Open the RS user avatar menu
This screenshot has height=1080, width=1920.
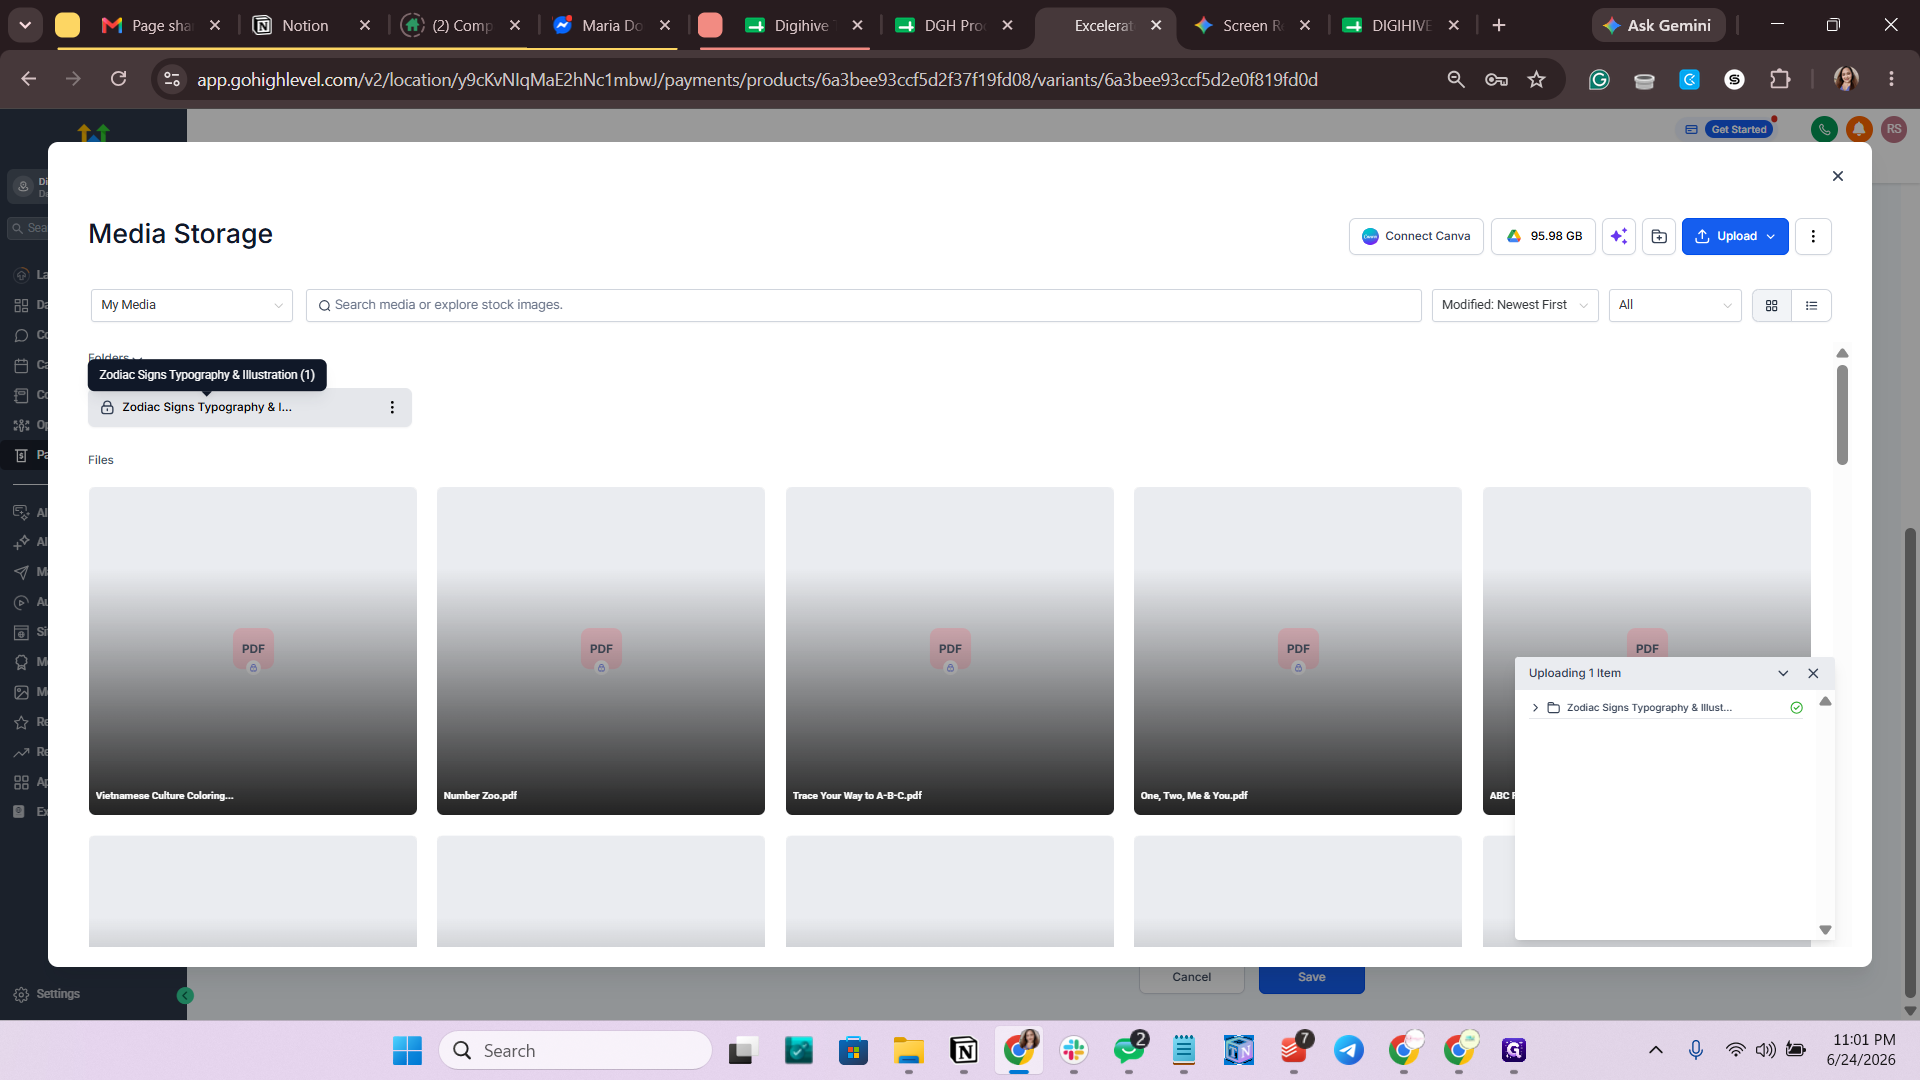[x=1894, y=129]
